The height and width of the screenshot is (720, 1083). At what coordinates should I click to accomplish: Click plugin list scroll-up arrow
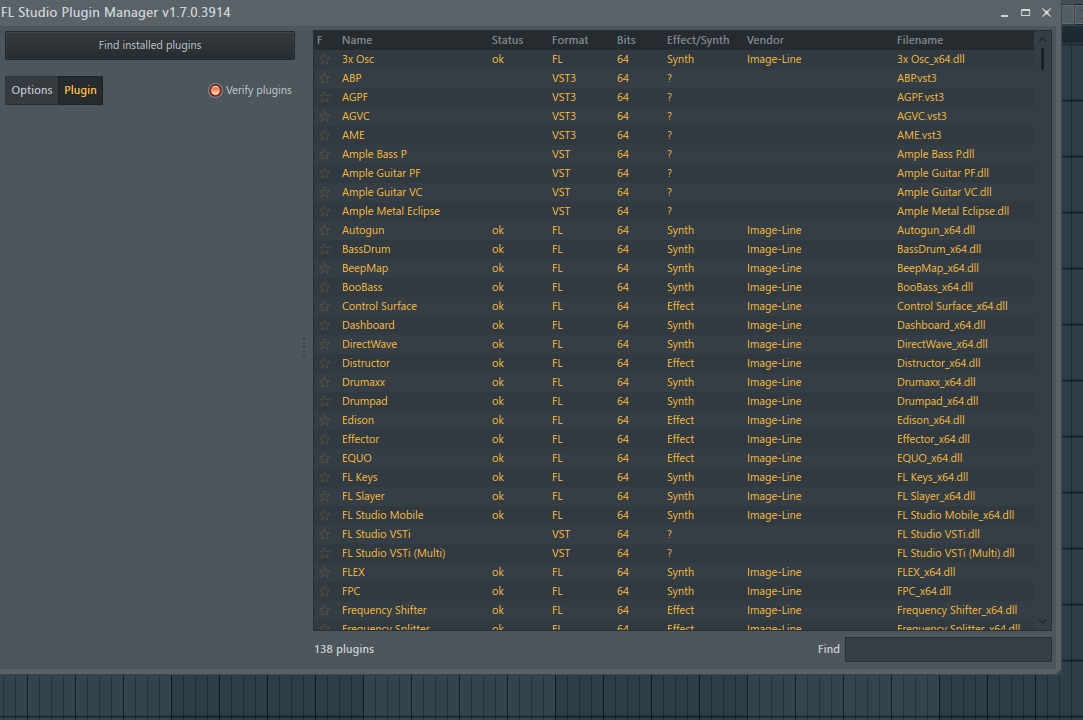tap(1043, 39)
